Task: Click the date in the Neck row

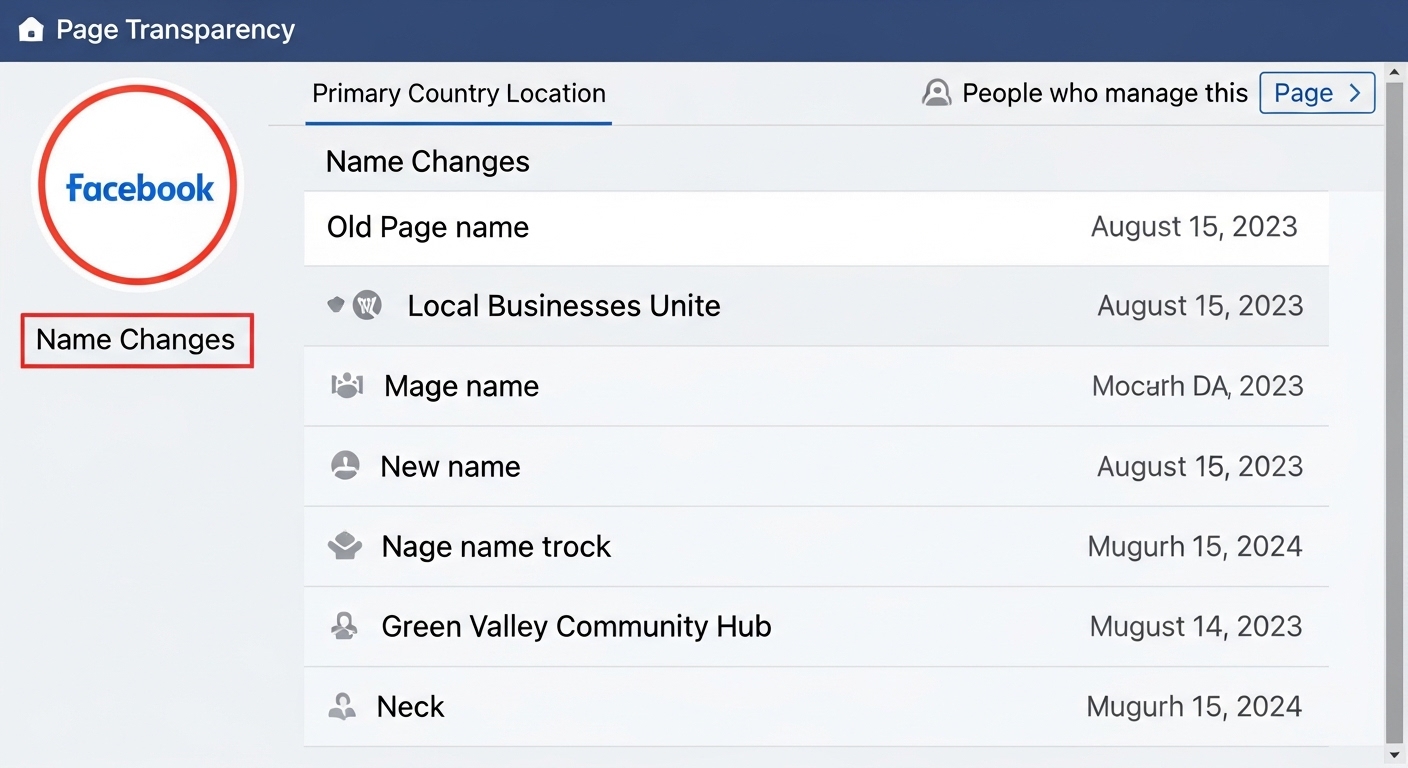Action: [x=1194, y=707]
